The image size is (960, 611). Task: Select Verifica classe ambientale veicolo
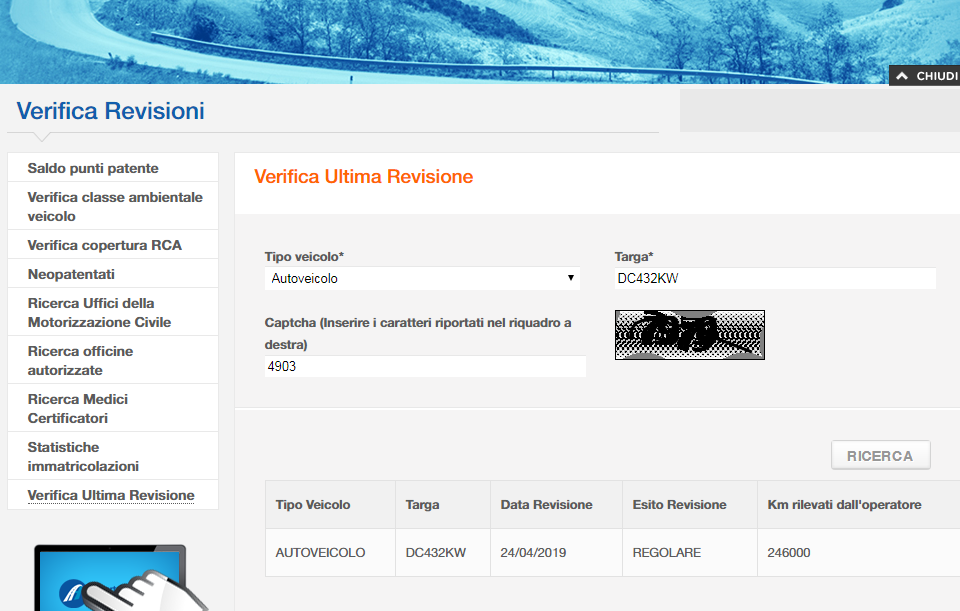click(x=114, y=207)
